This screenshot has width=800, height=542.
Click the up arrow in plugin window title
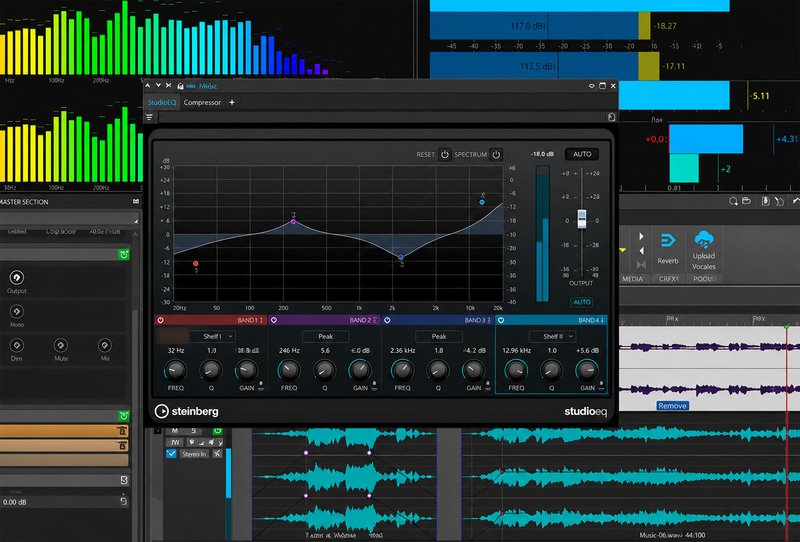pos(148,86)
